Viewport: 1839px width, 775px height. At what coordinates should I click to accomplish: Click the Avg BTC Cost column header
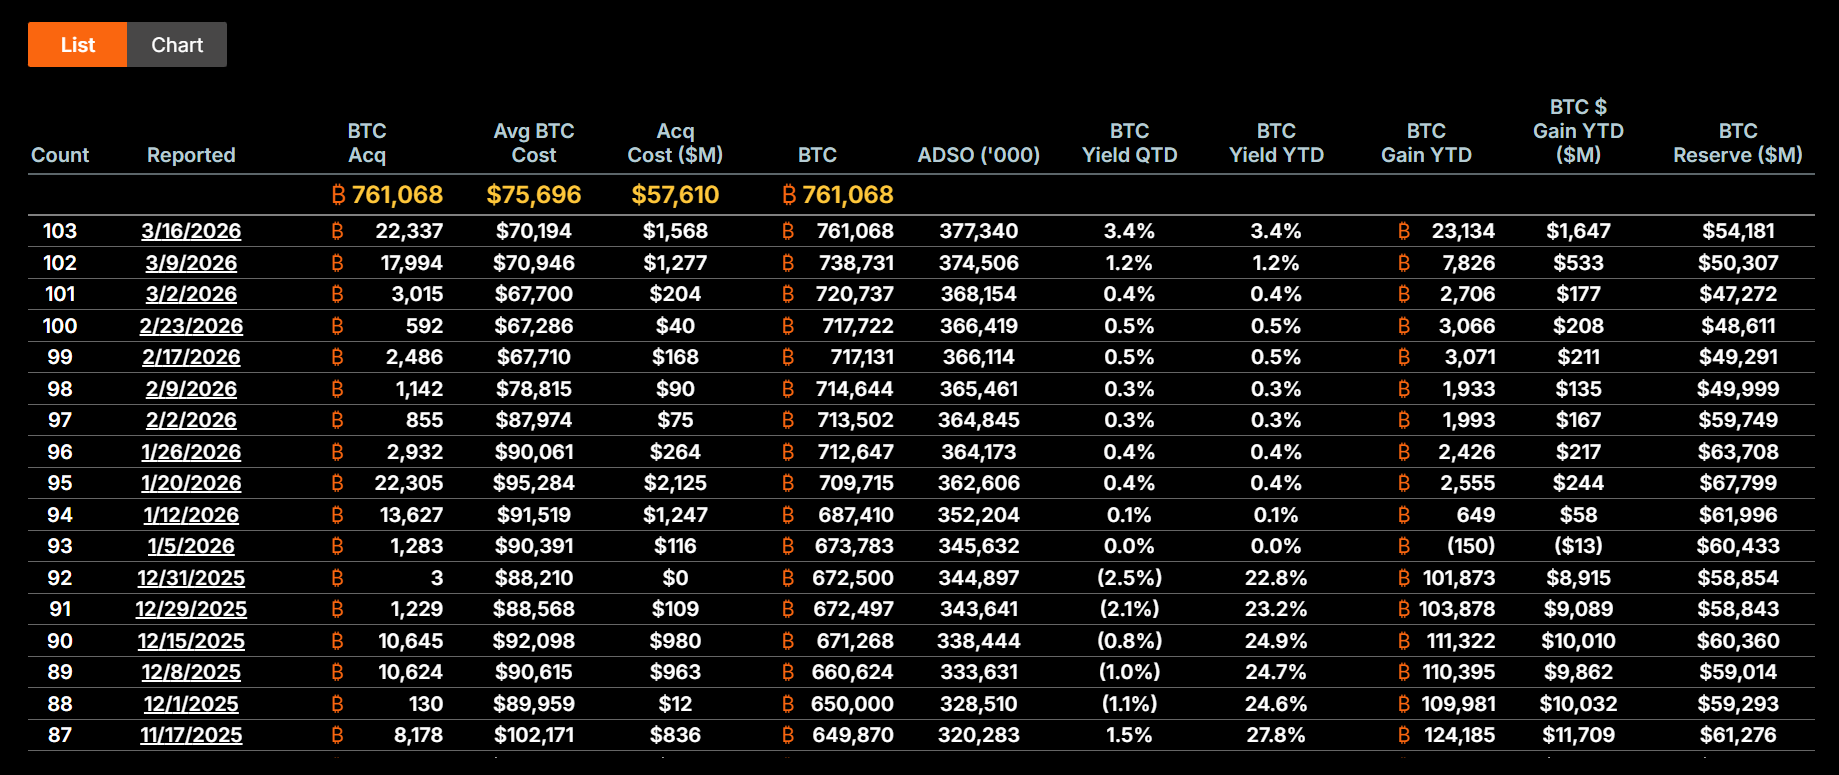pyautogui.click(x=533, y=143)
